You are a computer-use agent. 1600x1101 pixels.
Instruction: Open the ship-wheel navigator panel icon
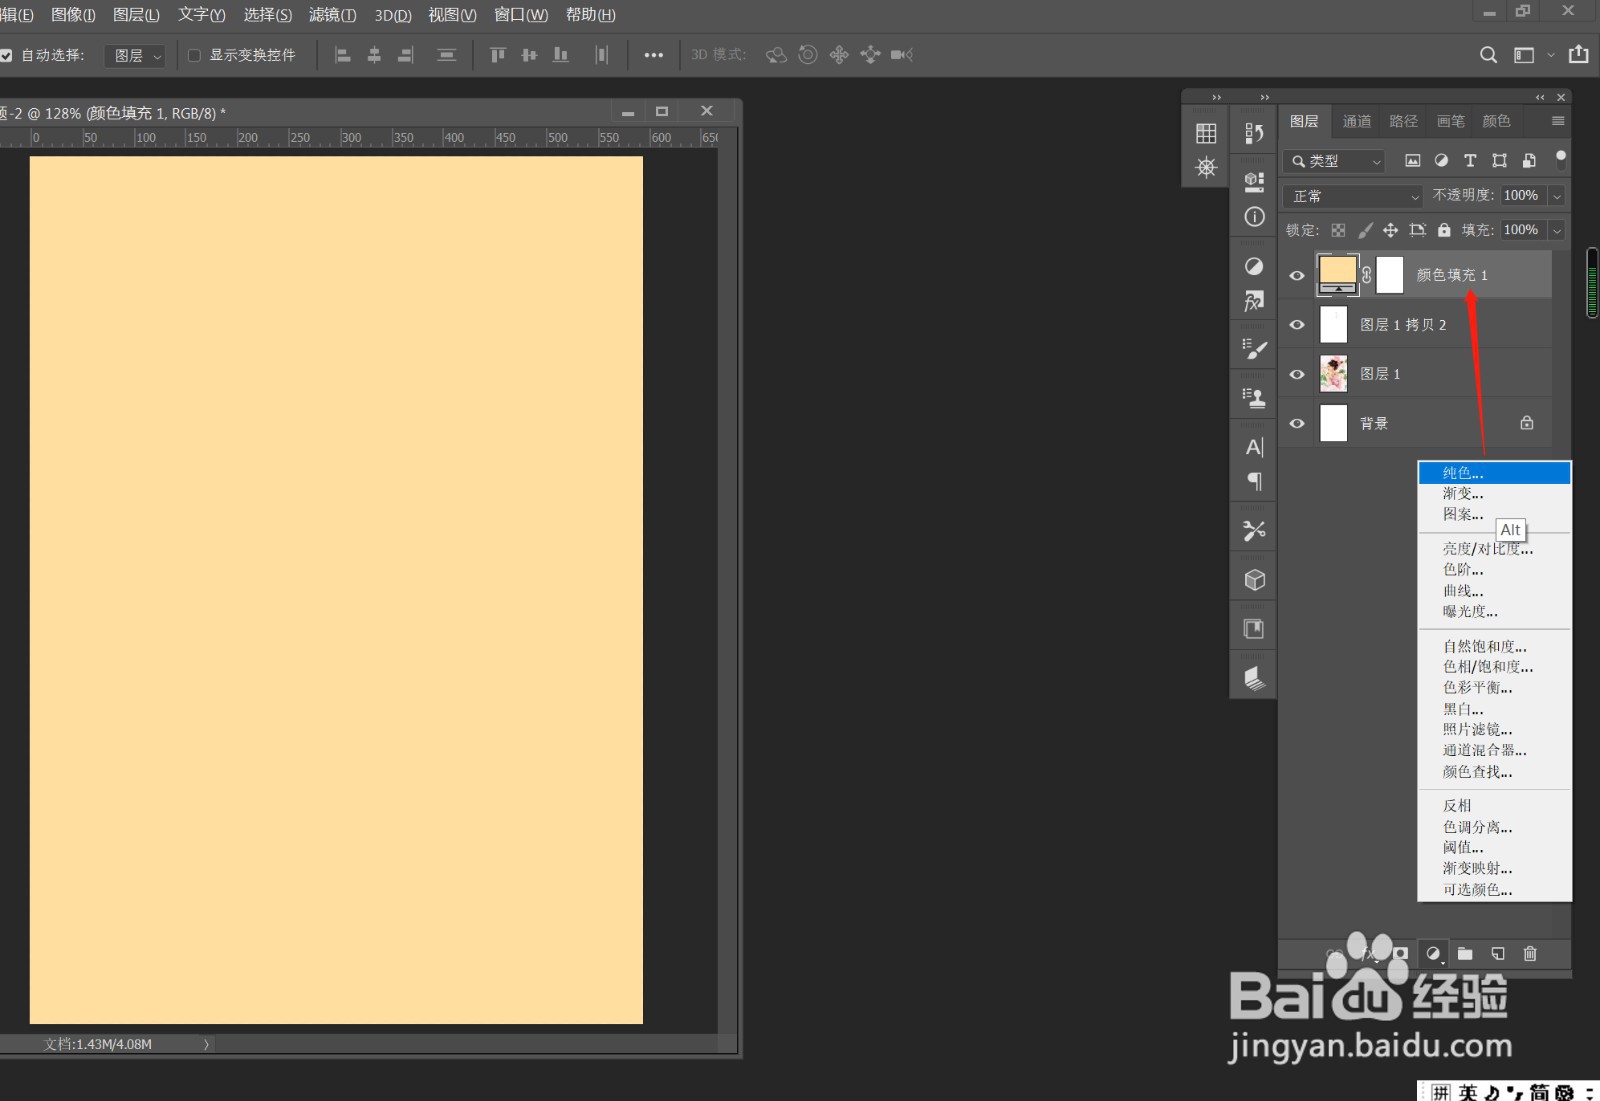pos(1206,167)
